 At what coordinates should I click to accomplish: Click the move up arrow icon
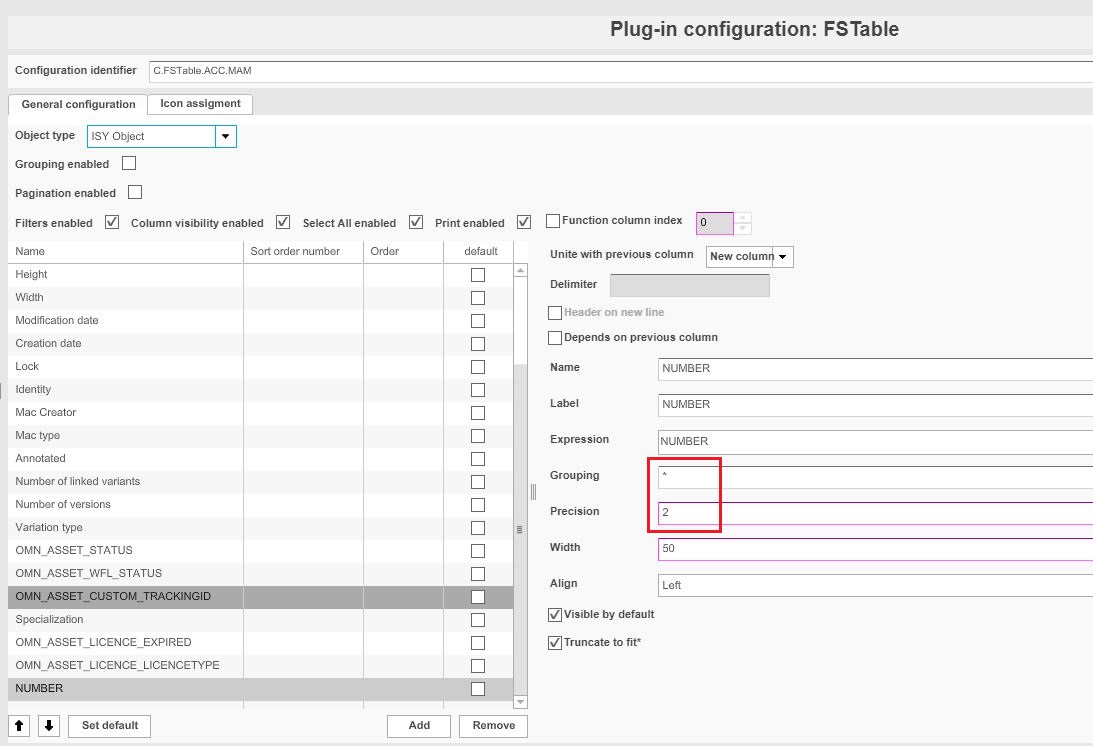(20, 725)
